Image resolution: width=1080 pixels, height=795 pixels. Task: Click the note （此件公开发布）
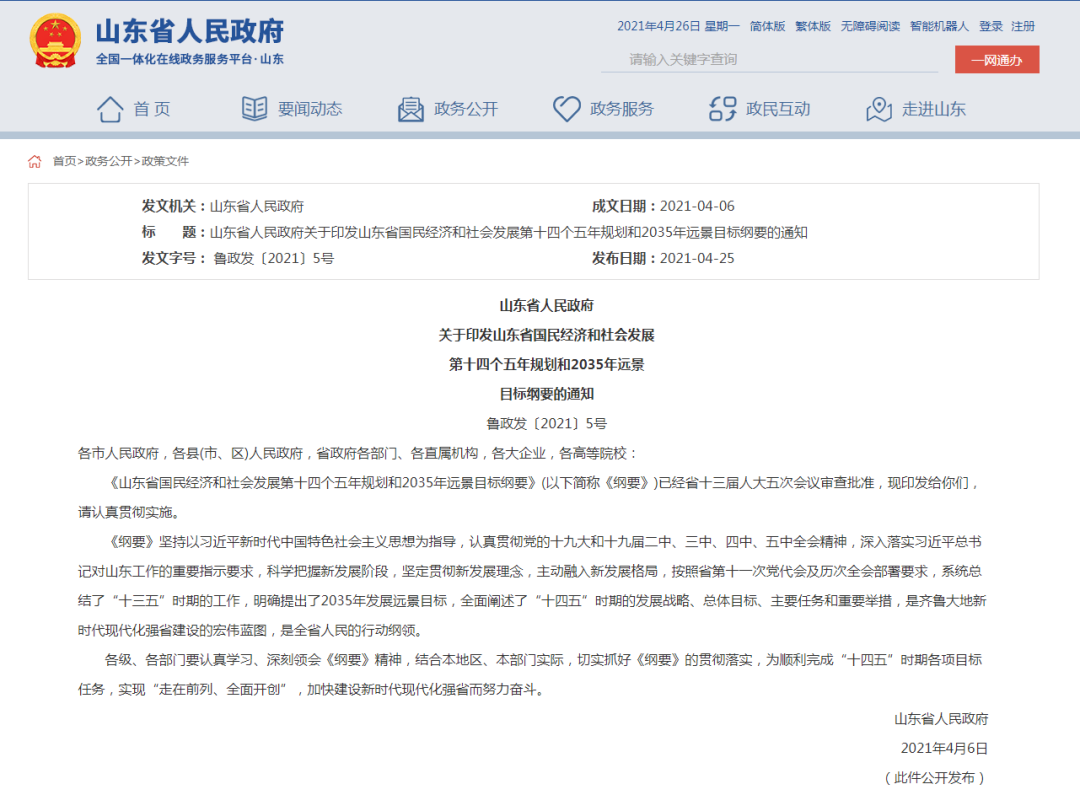click(935, 778)
